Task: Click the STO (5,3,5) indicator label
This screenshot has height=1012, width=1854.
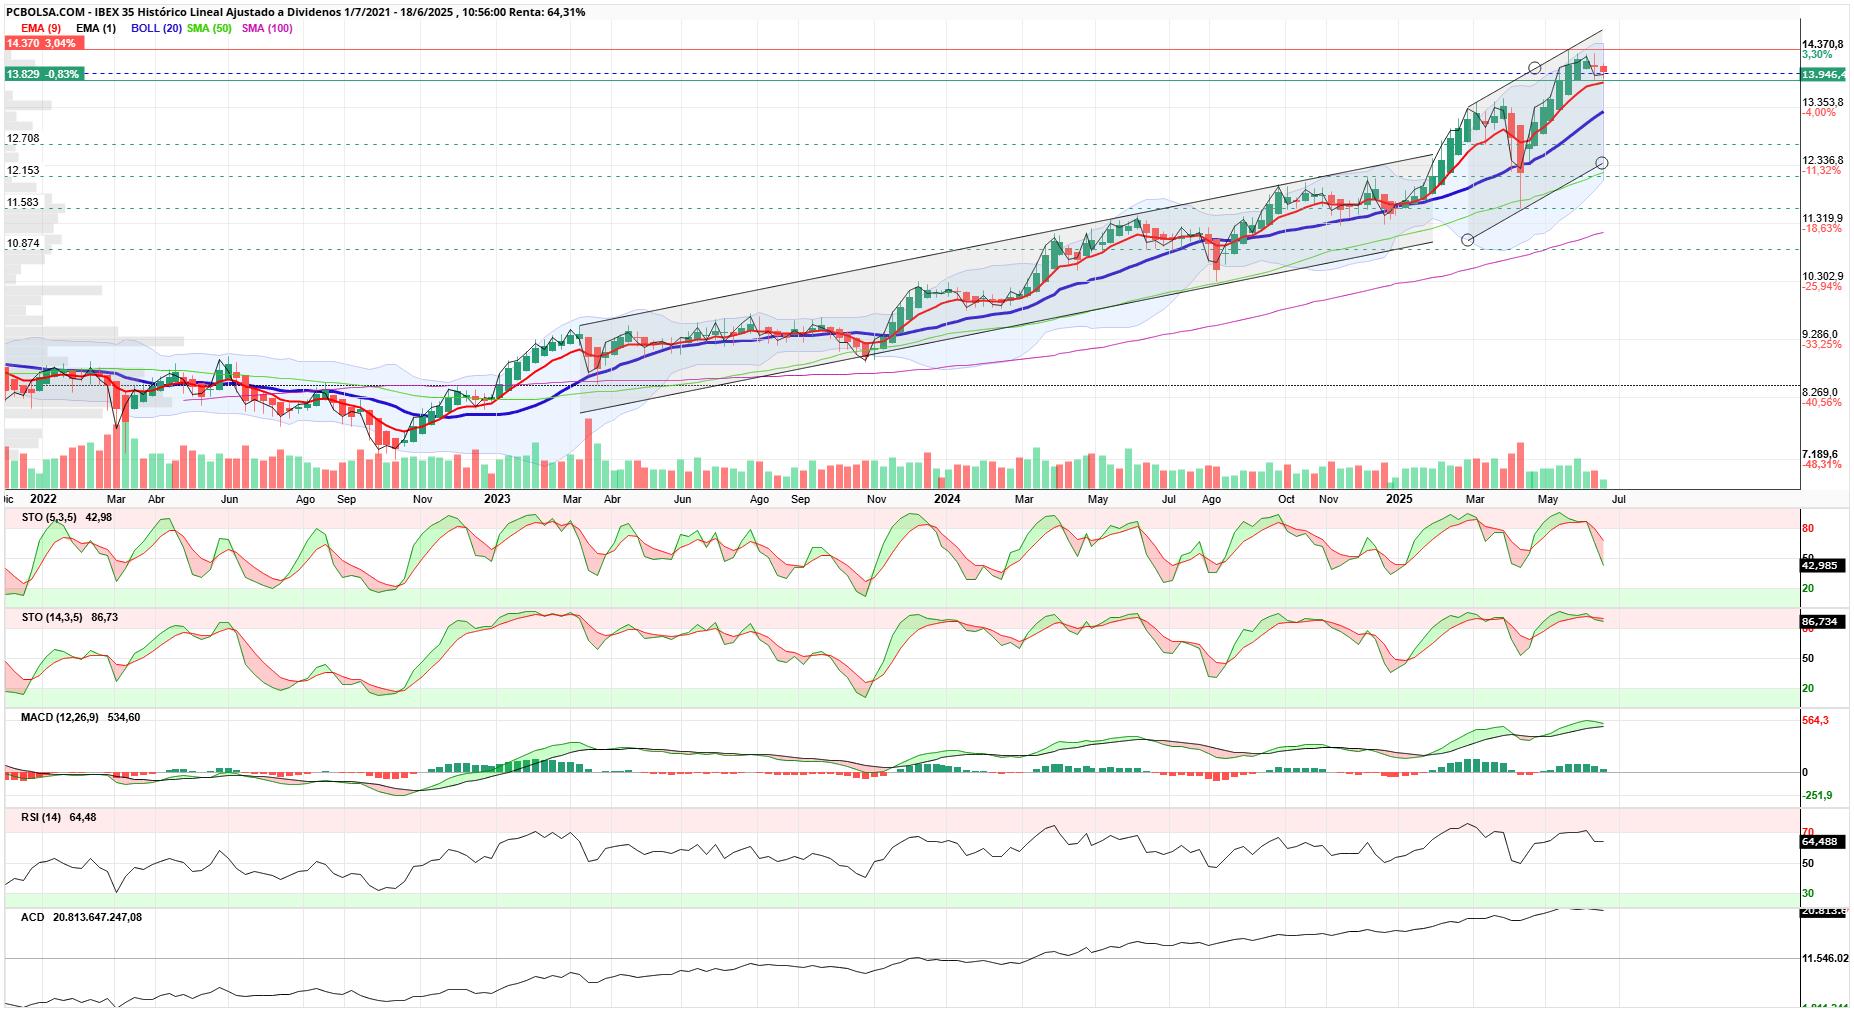Action: click(49, 517)
